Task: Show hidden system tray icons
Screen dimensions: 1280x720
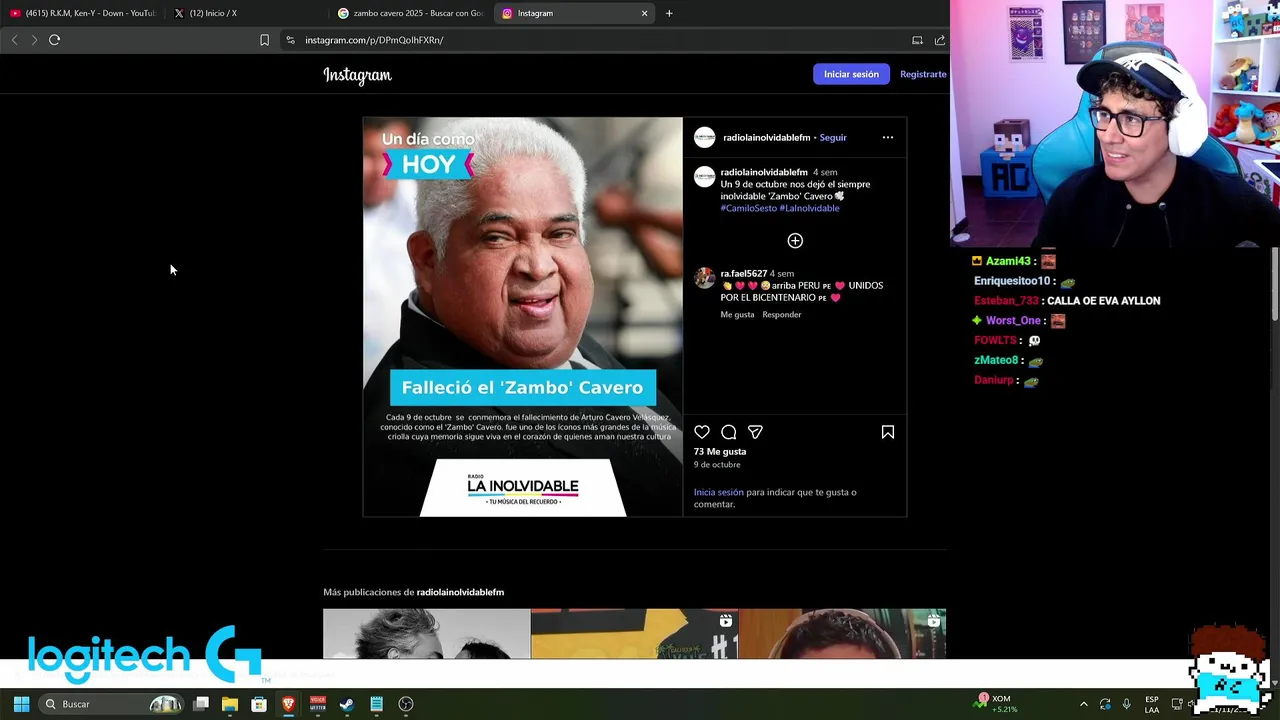Action: [x=1083, y=704]
